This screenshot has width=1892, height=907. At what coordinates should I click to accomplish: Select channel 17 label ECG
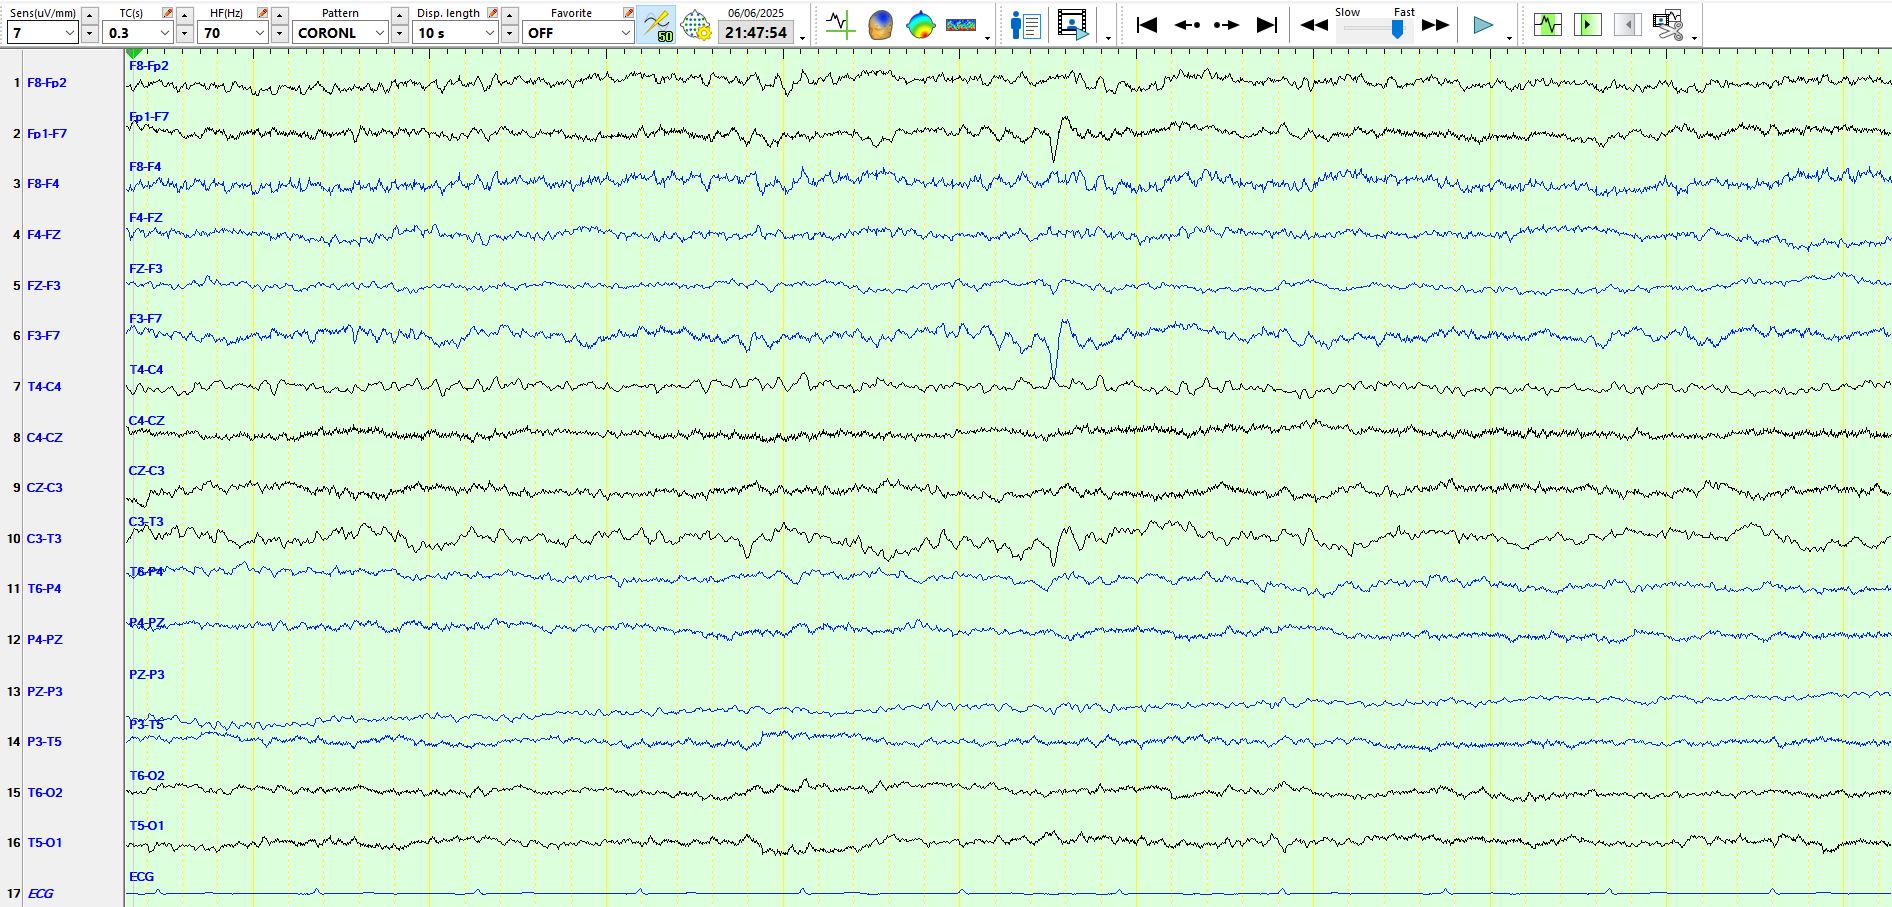(x=41, y=894)
